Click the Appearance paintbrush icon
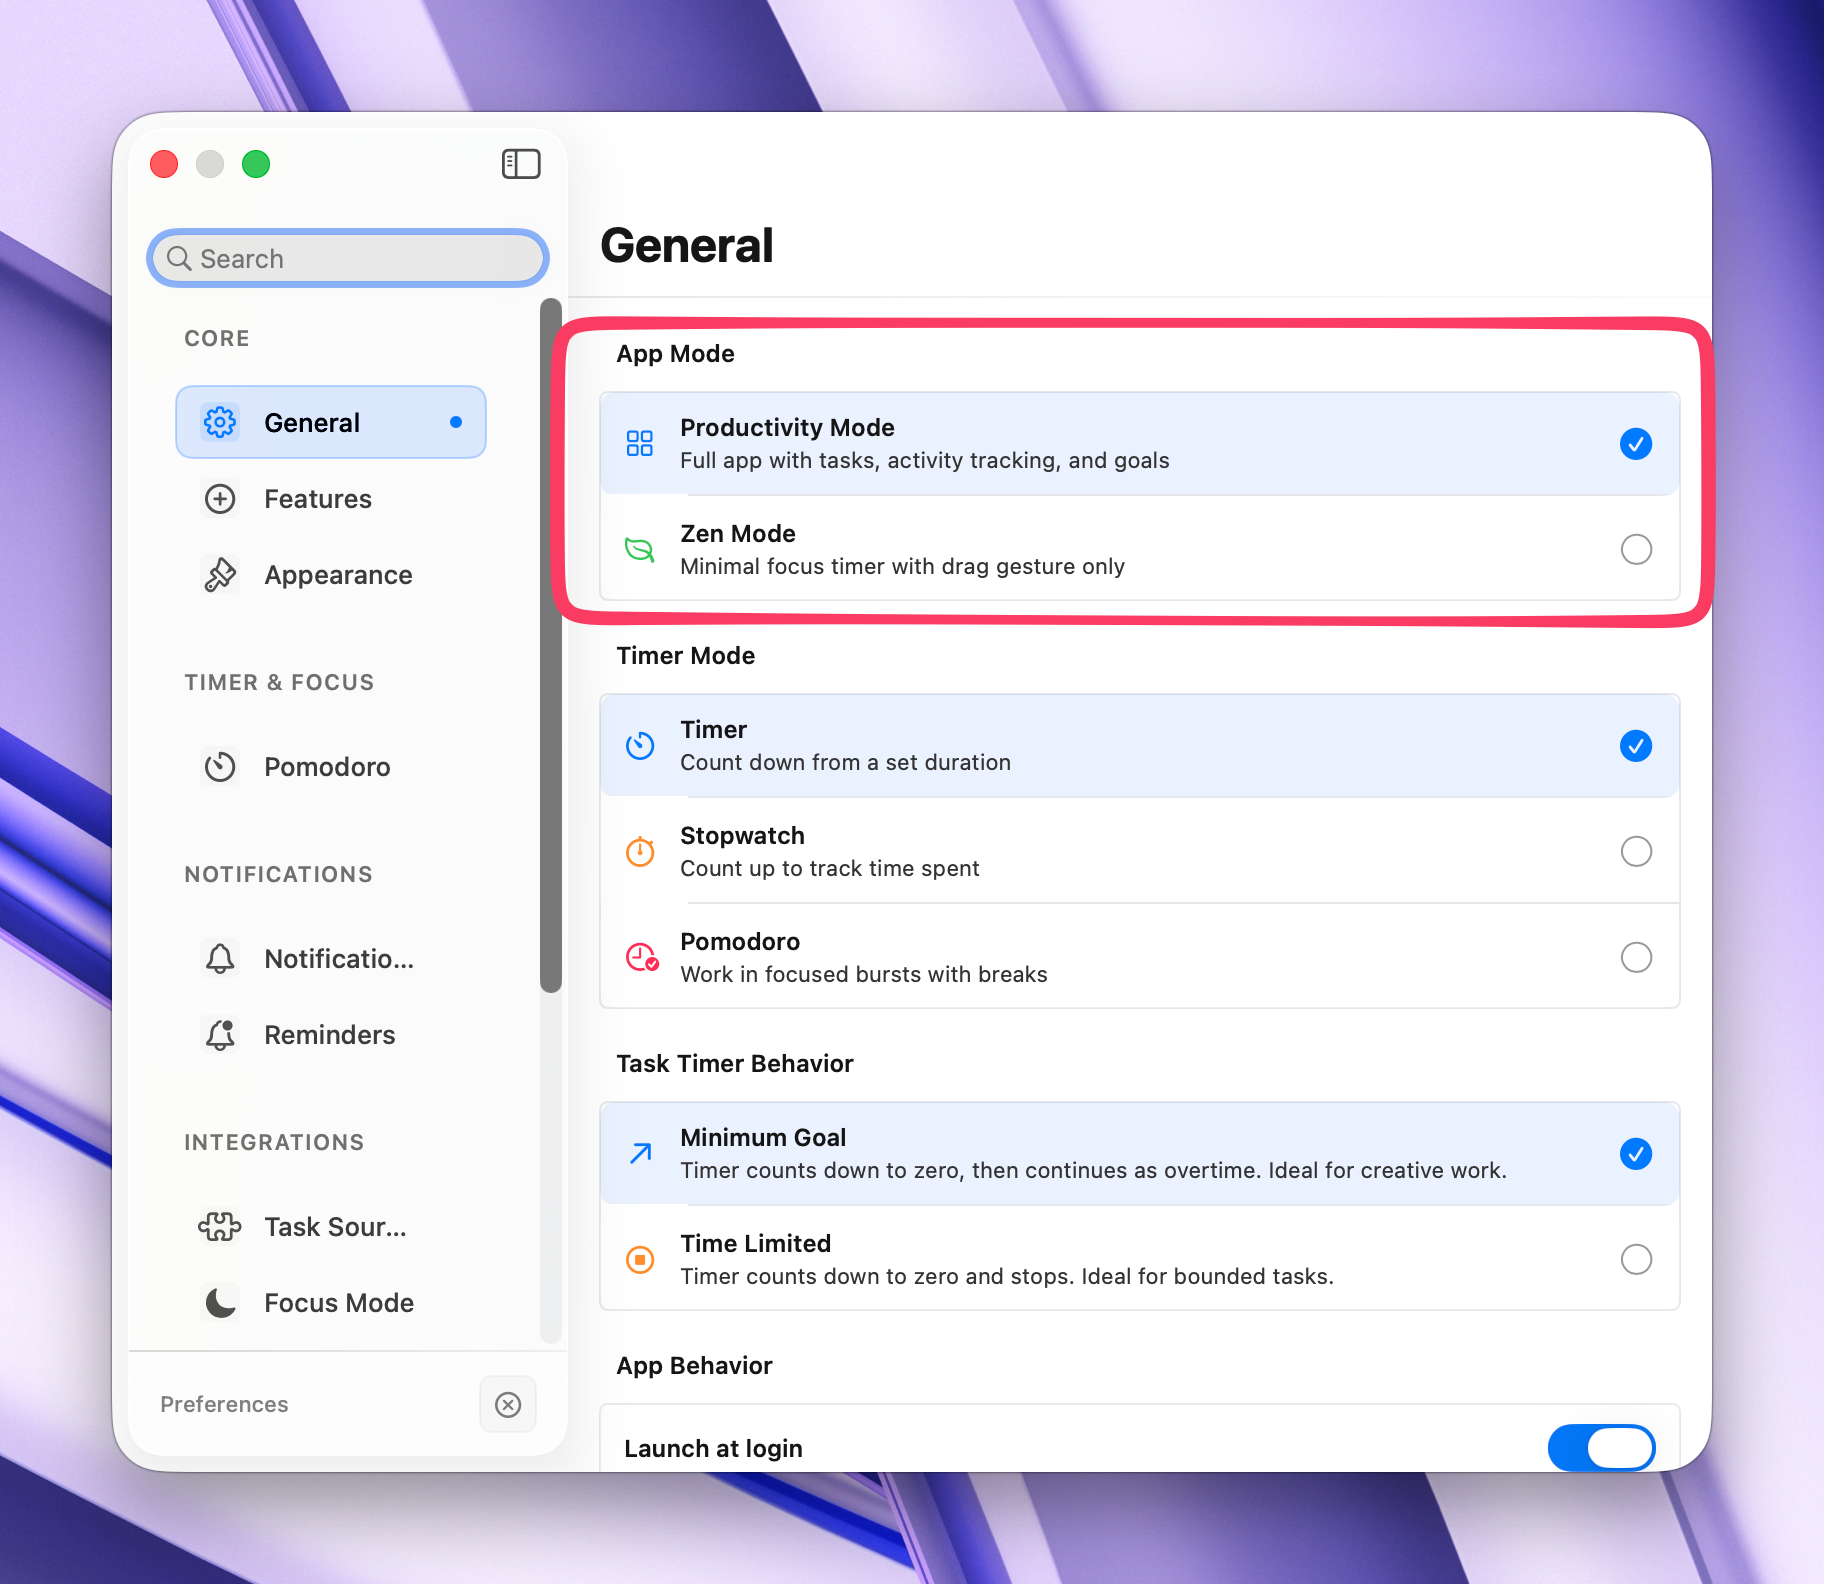This screenshot has width=1824, height=1584. click(220, 575)
